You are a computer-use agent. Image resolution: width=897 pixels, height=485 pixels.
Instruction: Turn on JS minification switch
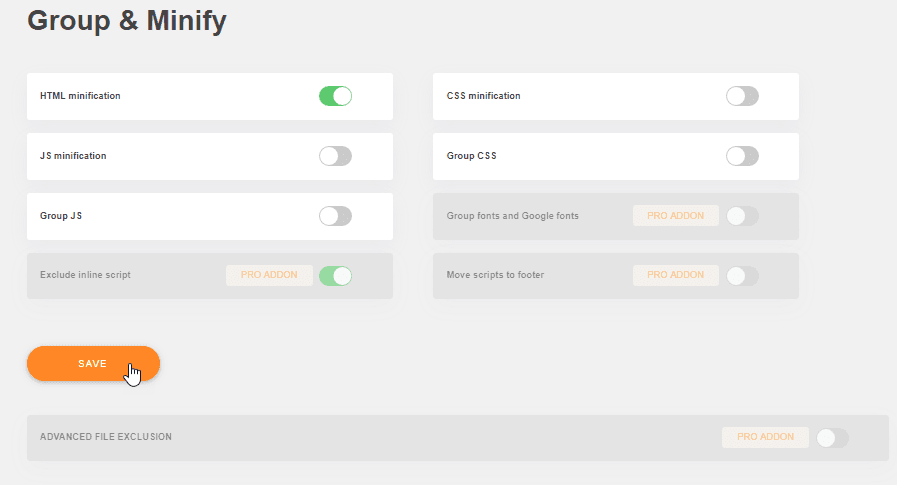[x=335, y=156]
